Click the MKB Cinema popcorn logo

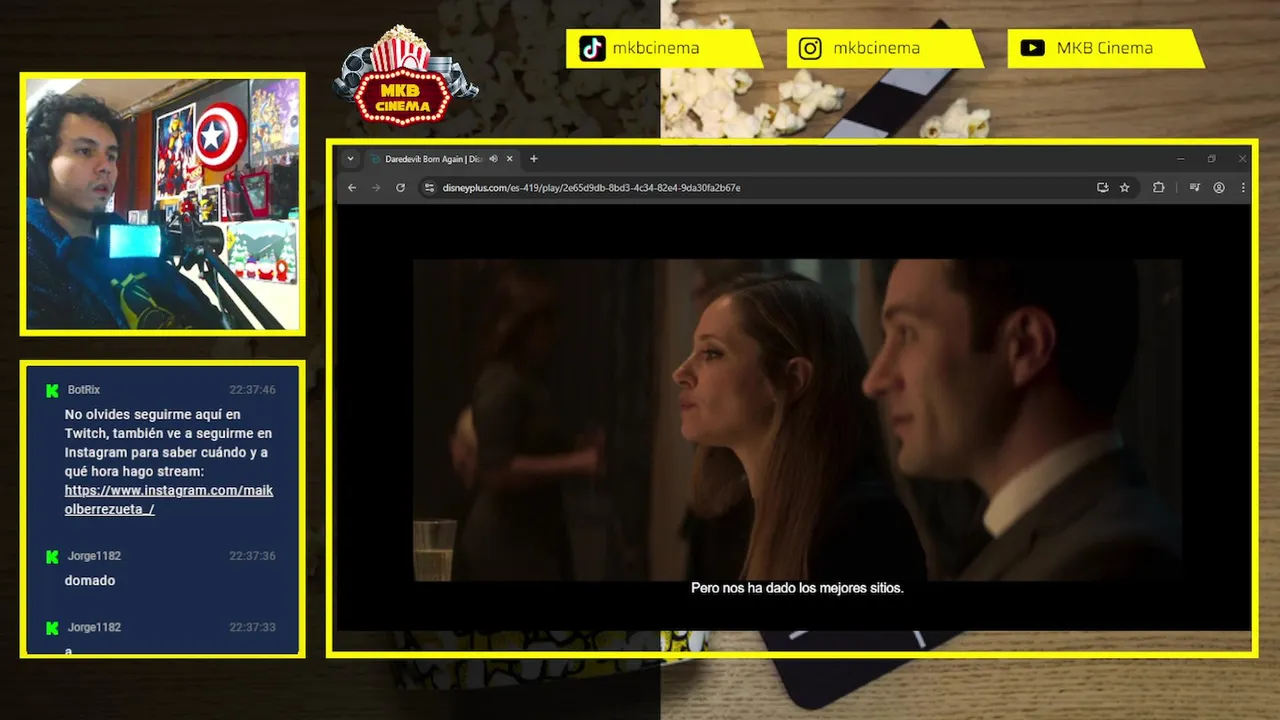click(x=404, y=76)
